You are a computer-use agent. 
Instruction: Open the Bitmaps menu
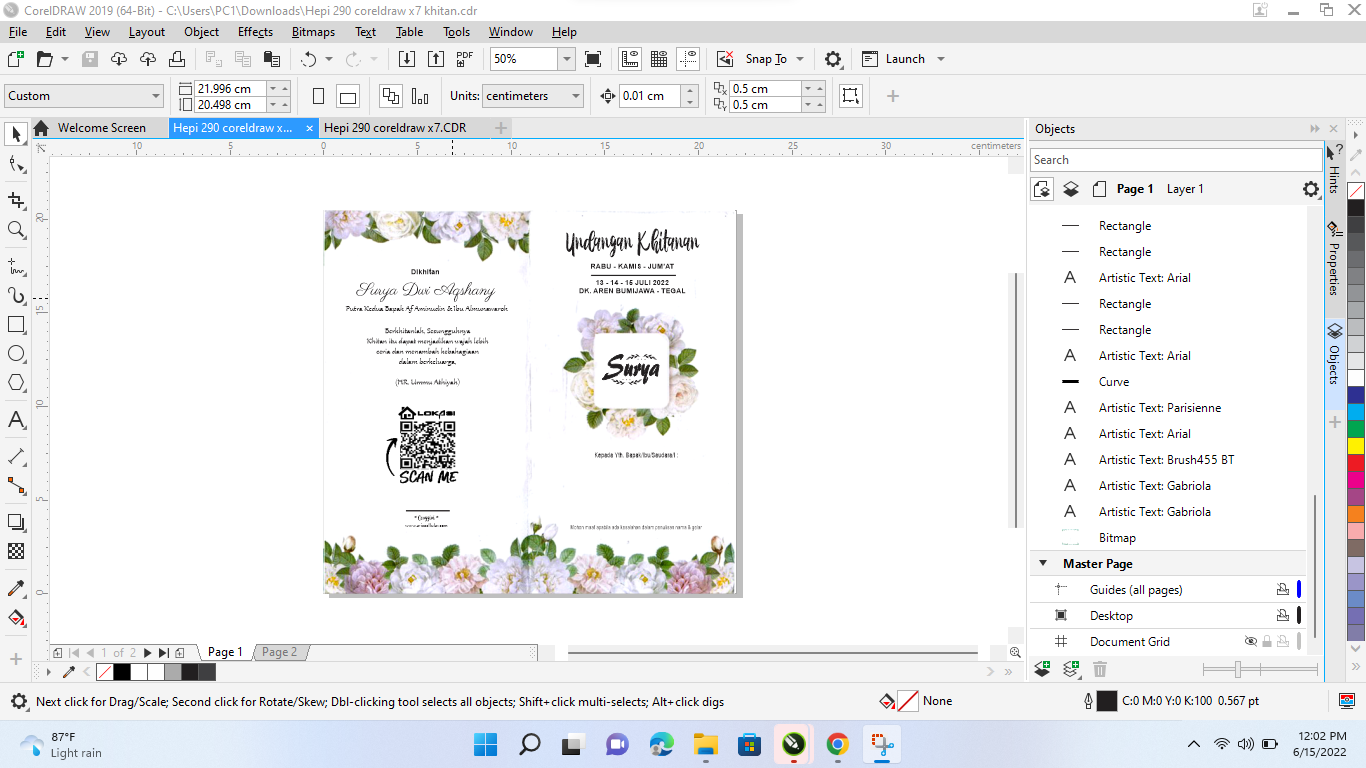313,32
